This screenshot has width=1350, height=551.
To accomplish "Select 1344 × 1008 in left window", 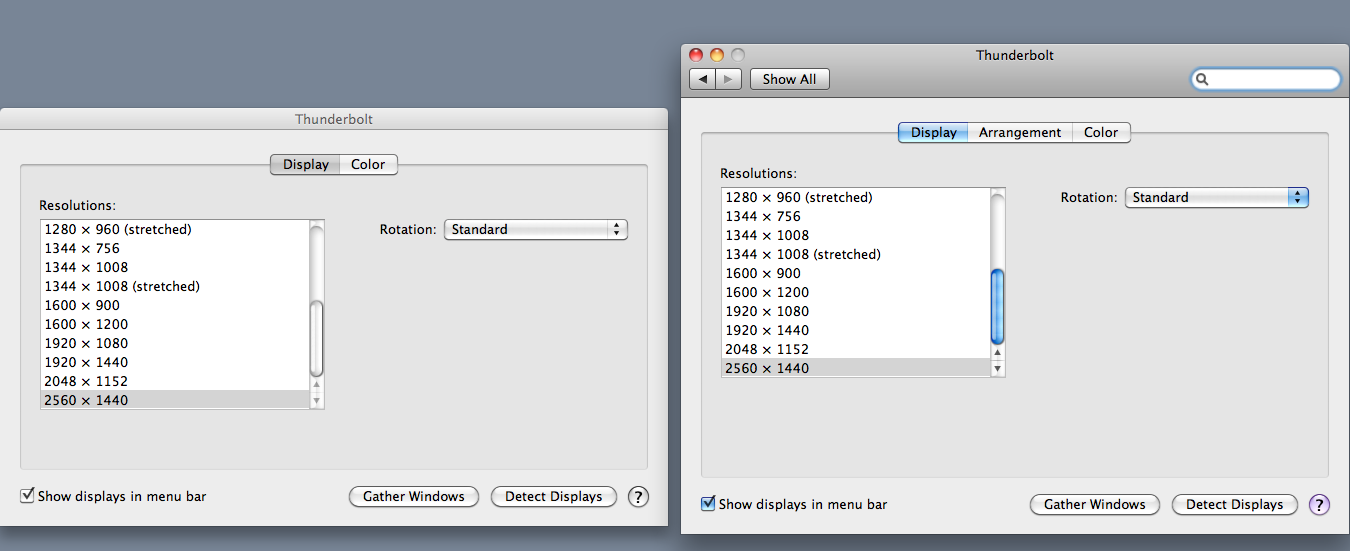I will pos(175,268).
